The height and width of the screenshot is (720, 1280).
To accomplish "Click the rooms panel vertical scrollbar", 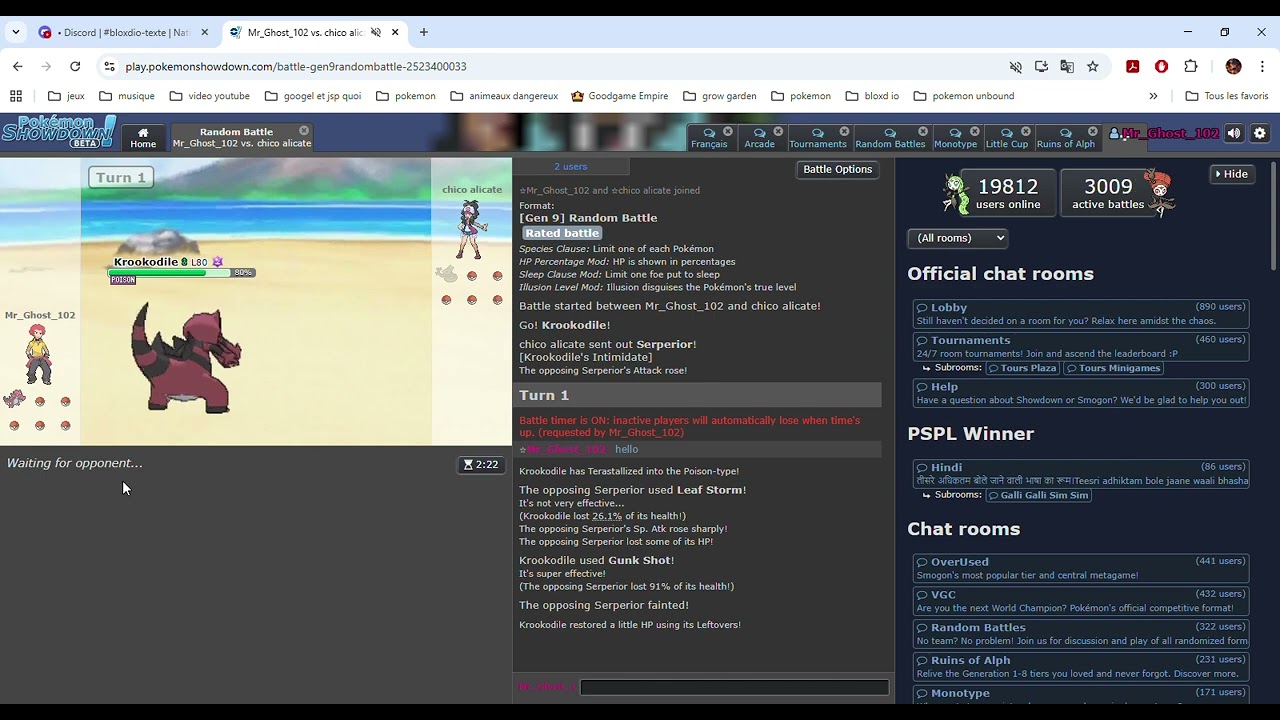I will click(1274, 215).
